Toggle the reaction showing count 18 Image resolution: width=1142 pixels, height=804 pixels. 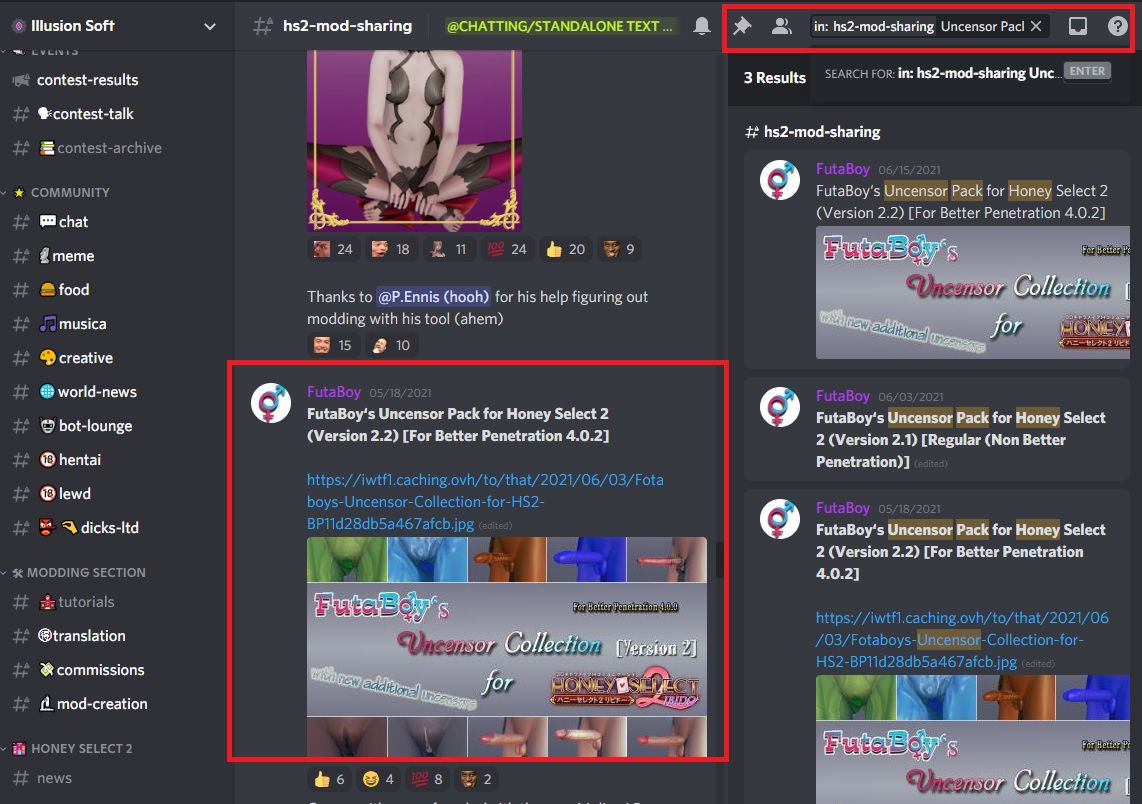(x=390, y=249)
